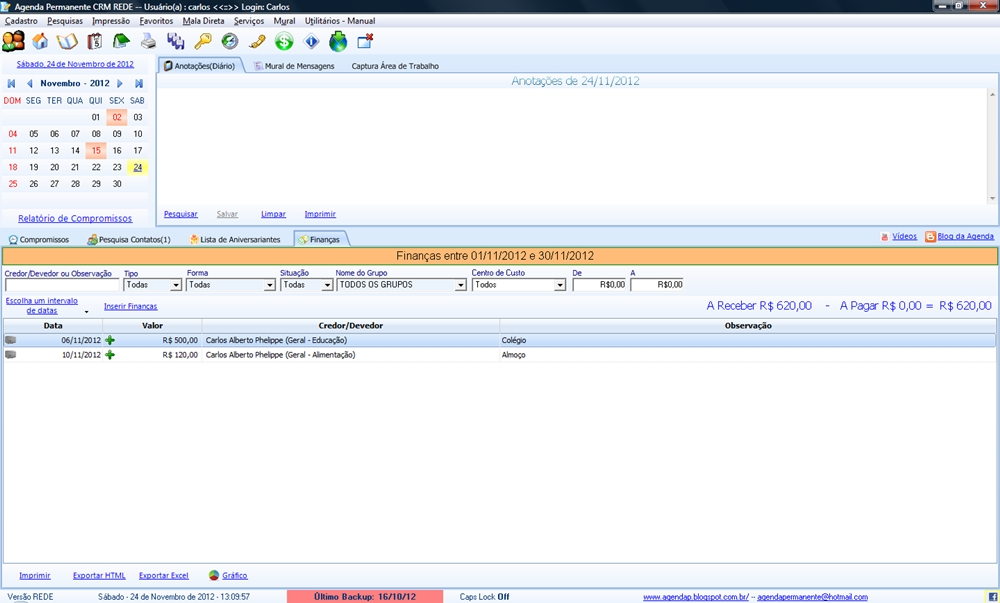
Task: Click the De value field
Action: [599, 285]
